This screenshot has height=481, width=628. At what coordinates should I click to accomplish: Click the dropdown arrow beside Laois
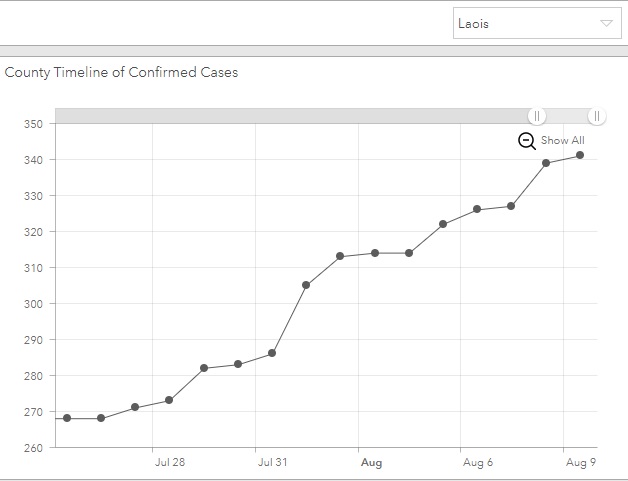(x=606, y=23)
